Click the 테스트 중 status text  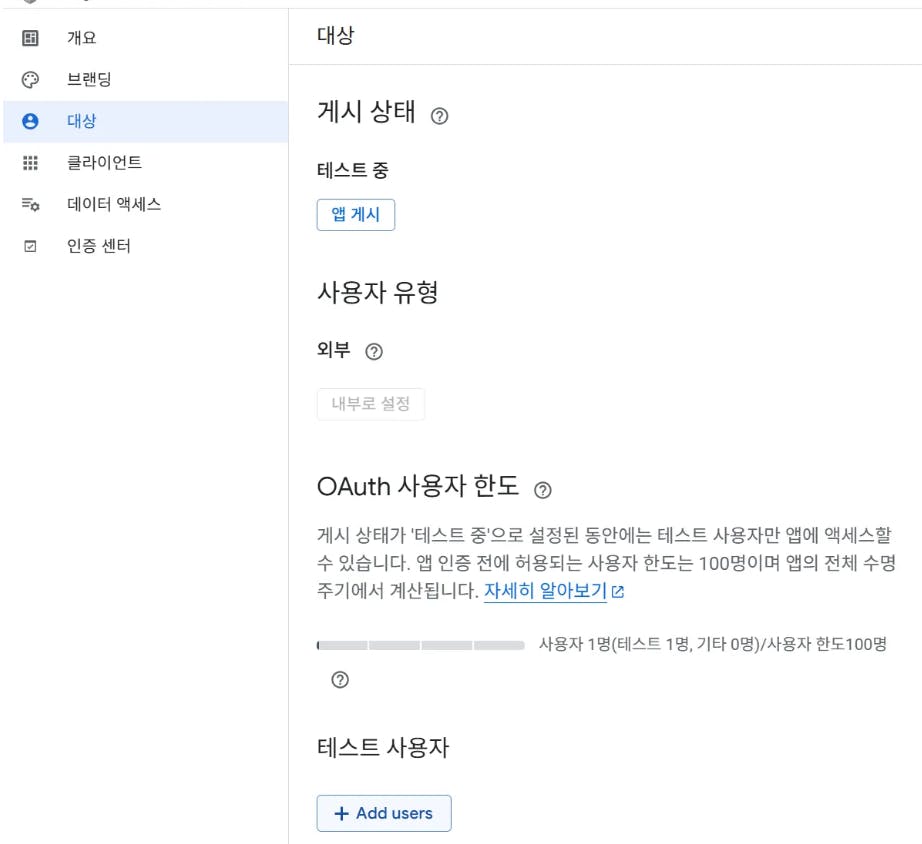coord(353,171)
